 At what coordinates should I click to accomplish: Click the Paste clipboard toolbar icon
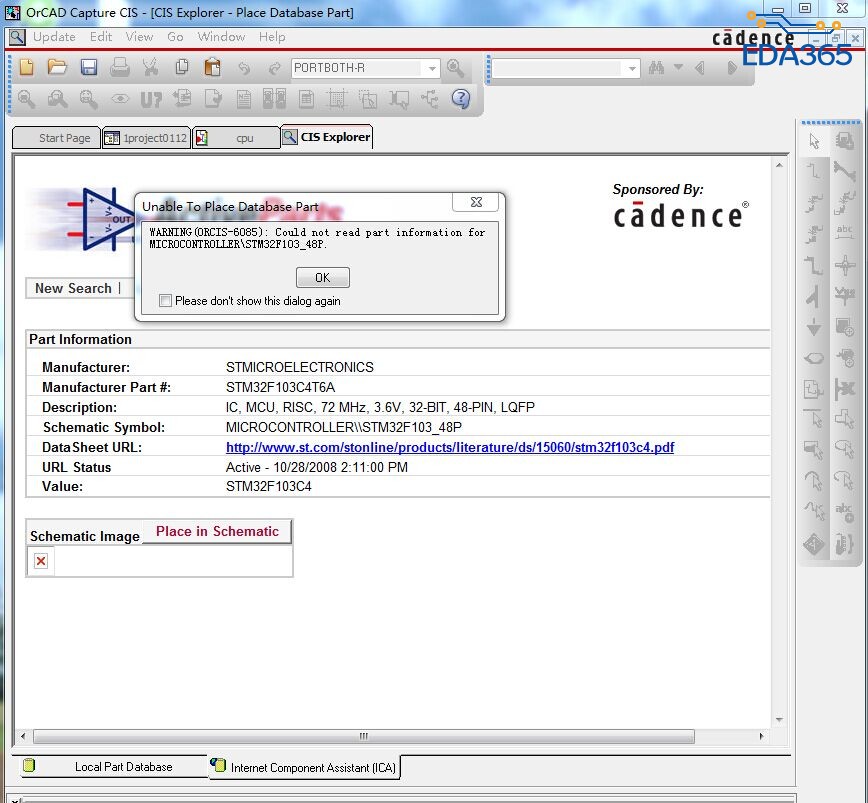tap(212, 68)
